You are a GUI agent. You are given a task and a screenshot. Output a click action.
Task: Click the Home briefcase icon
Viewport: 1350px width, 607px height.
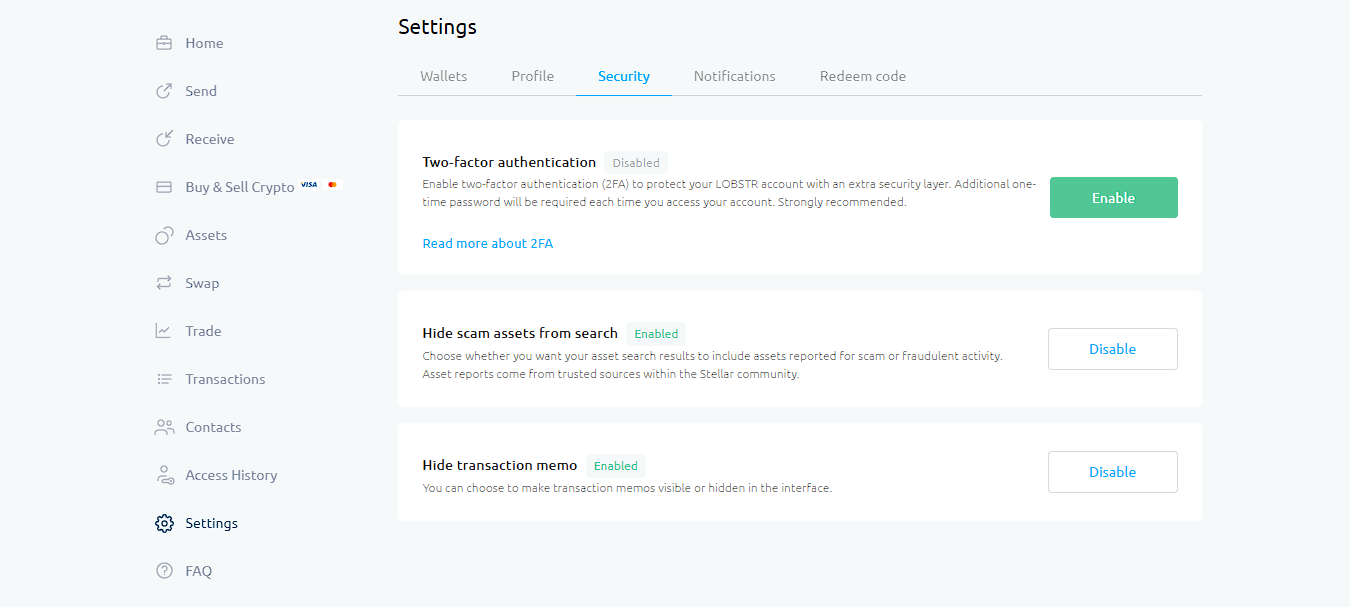(x=164, y=43)
